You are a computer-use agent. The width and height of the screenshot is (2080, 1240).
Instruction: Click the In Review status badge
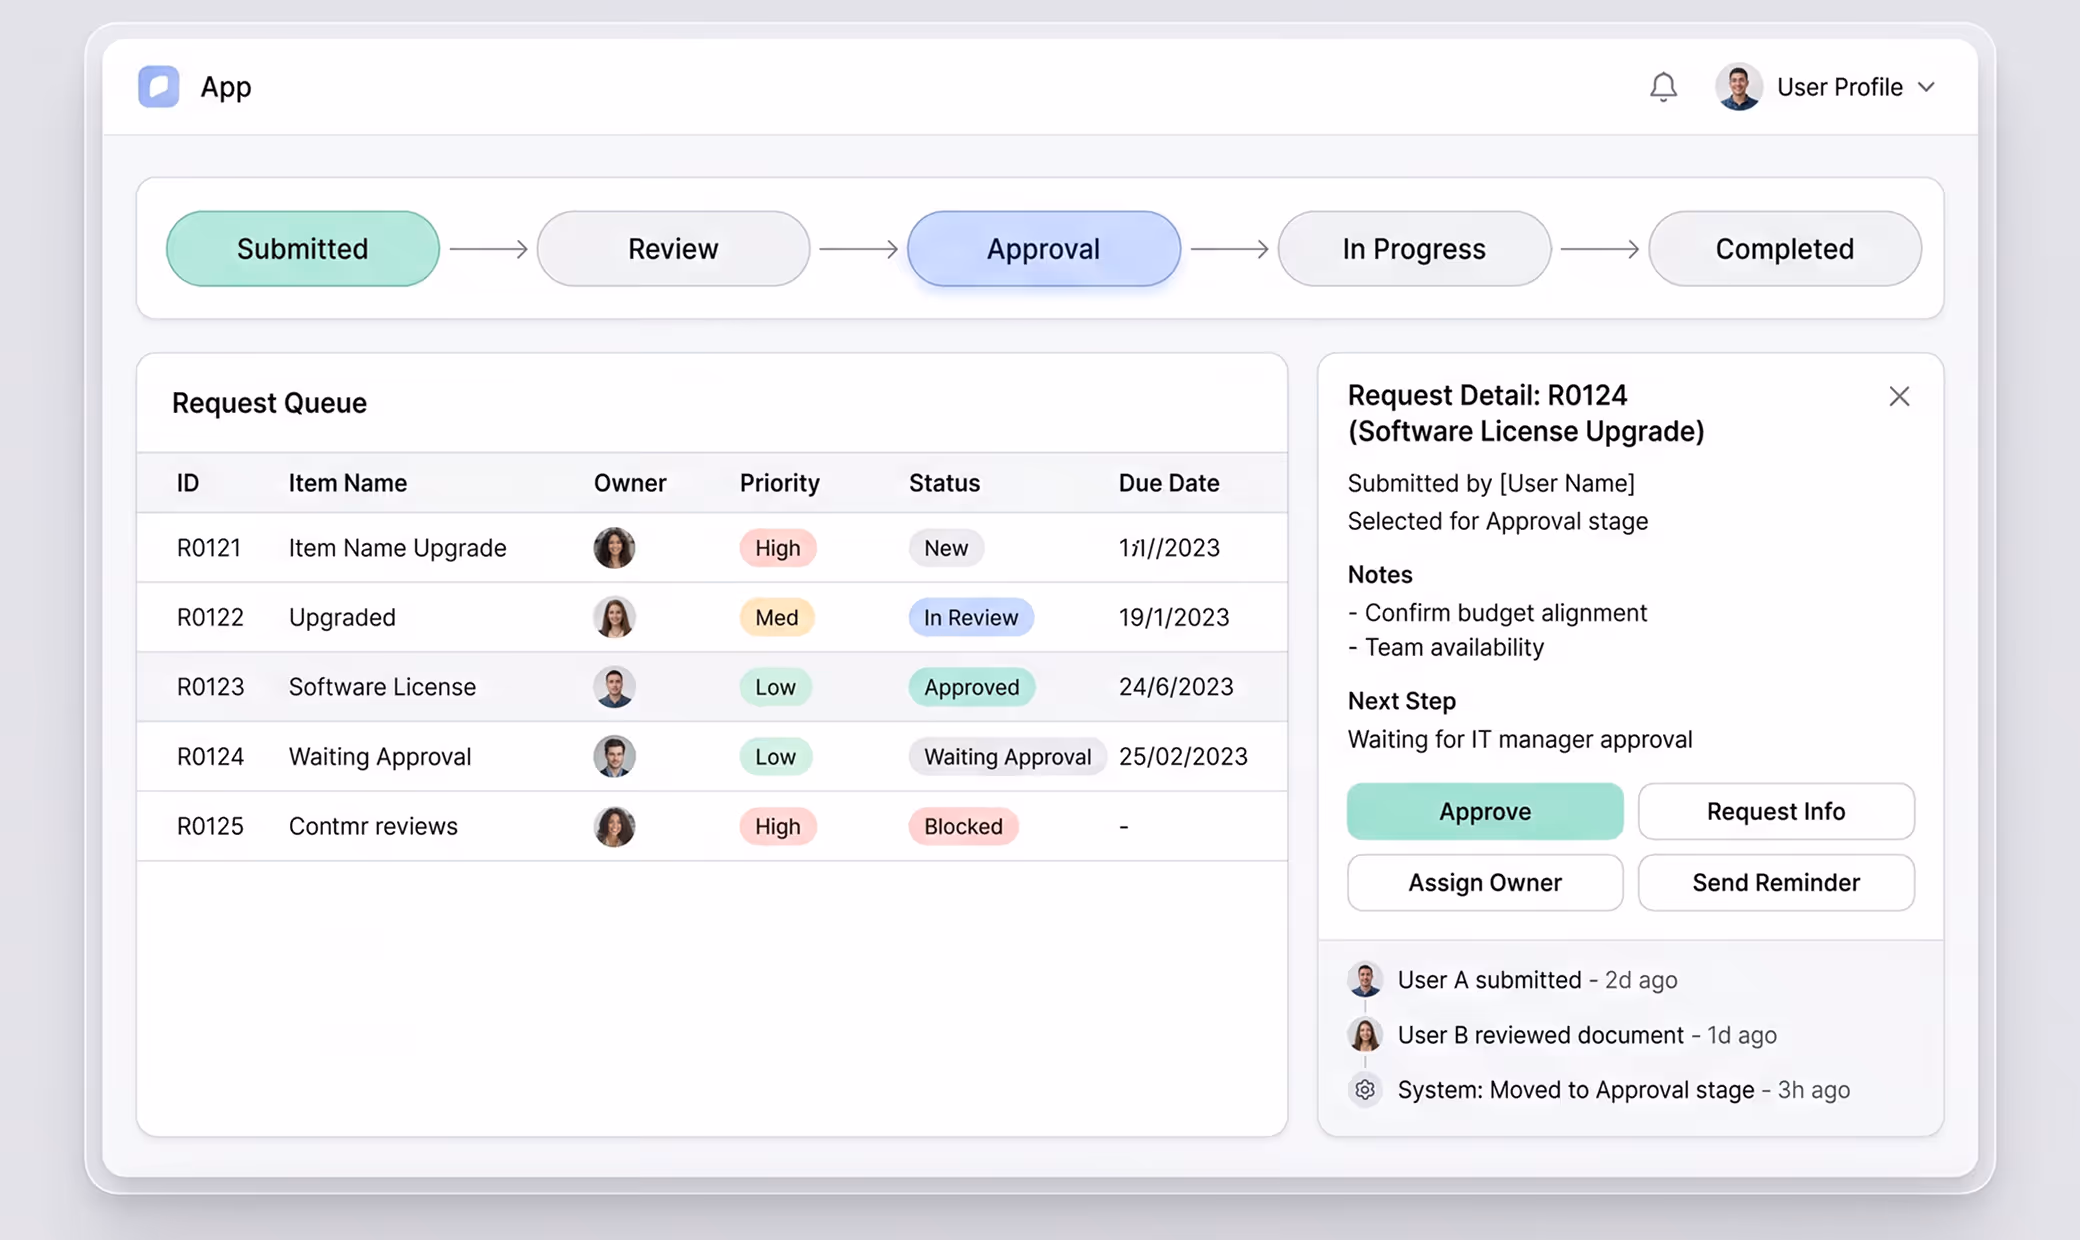pyautogui.click(x=971, y=617)
